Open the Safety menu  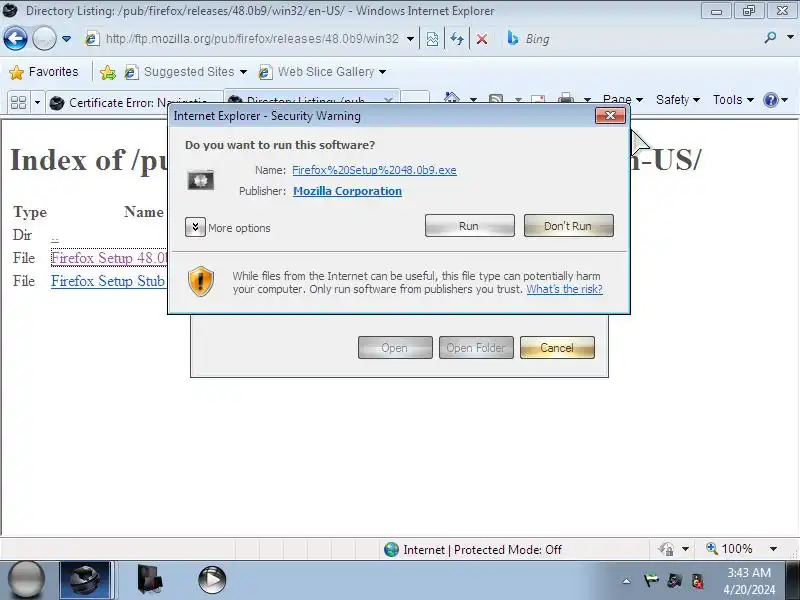[x=677, y=99]
